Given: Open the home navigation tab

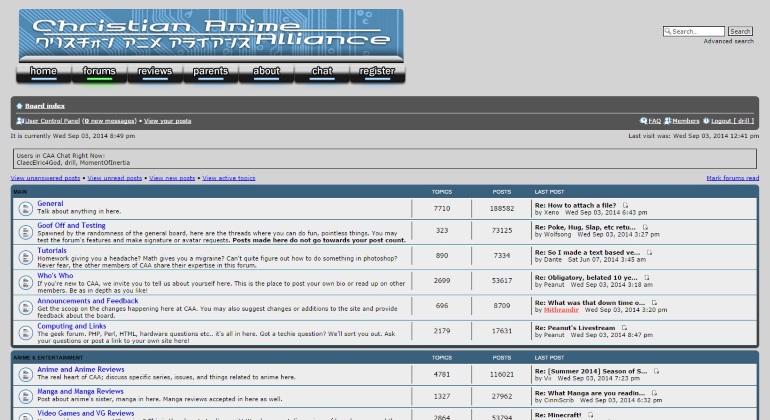Looking at the screenshot, I should [43, 72].
